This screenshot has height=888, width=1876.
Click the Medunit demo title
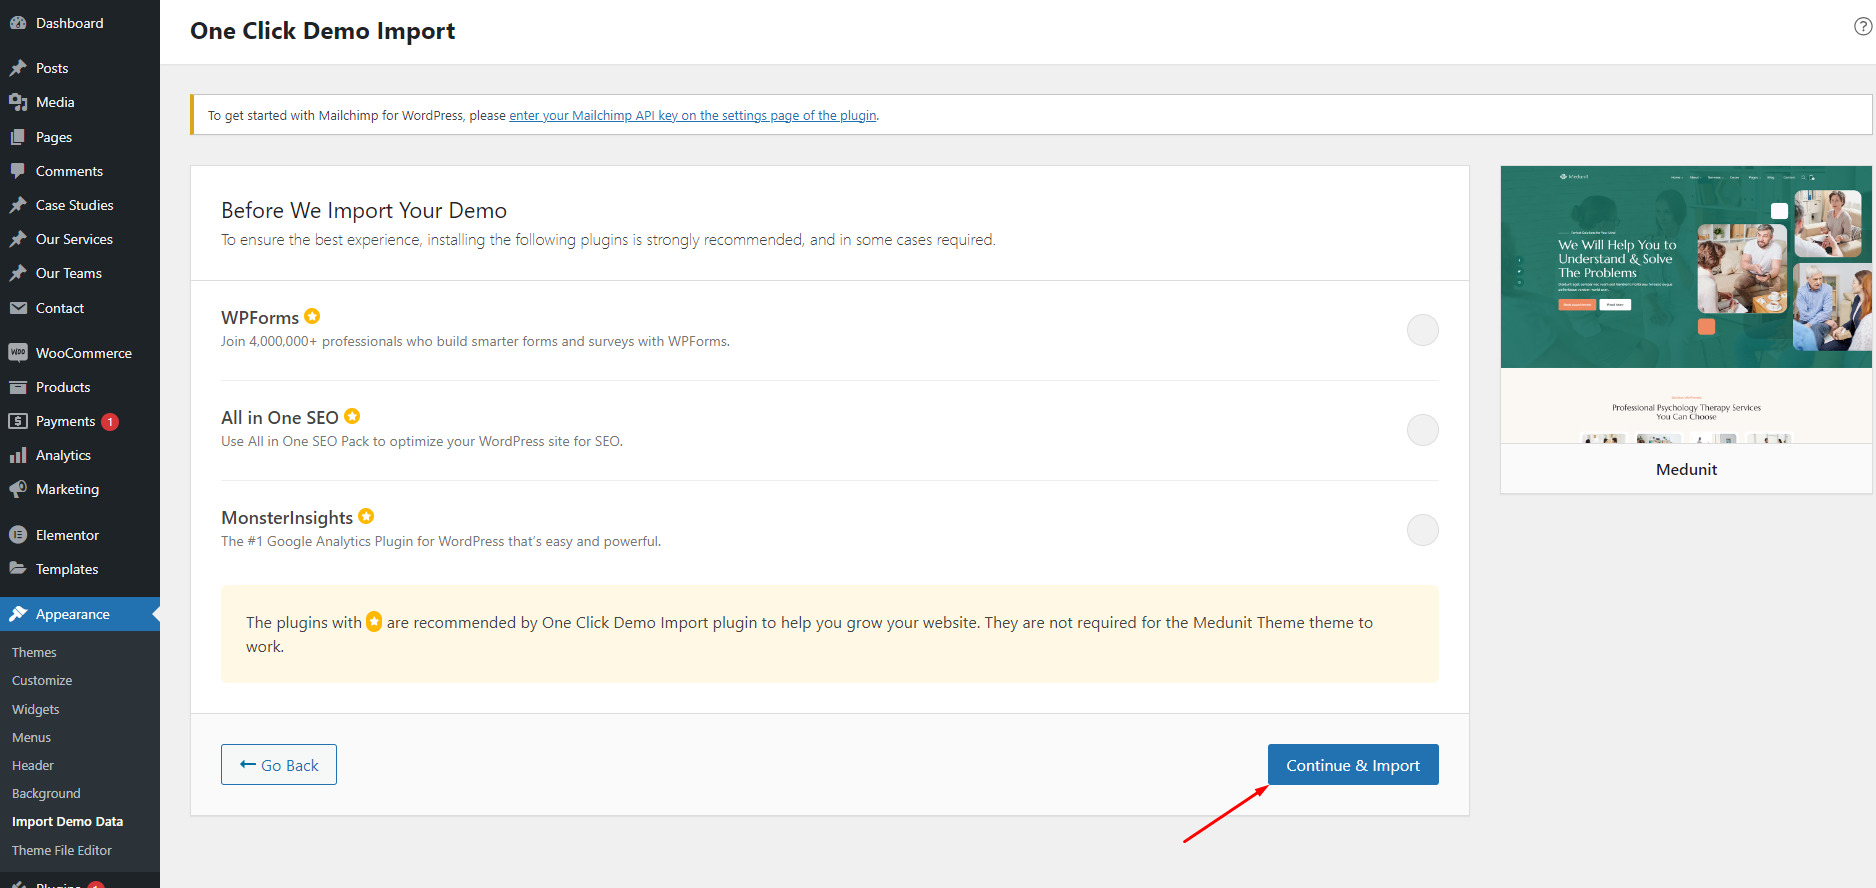[x=1686, y=469]
